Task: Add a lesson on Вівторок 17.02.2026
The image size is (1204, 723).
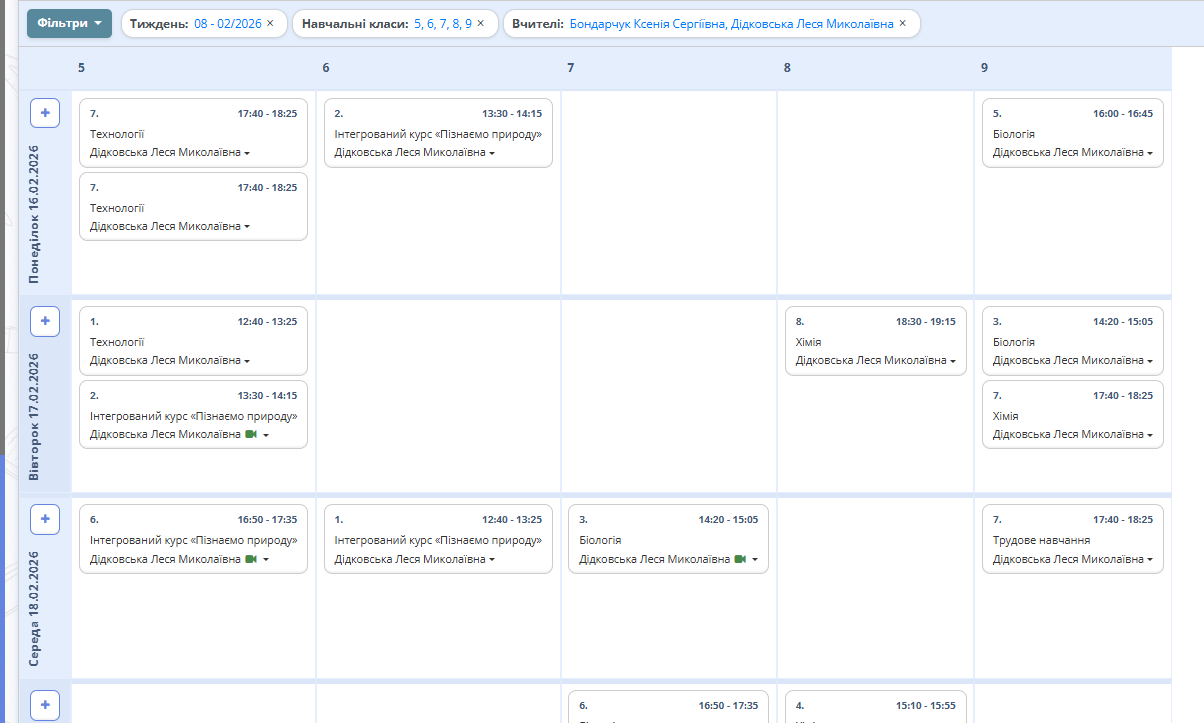Action: pyautogui.click(x=45, y=321)
